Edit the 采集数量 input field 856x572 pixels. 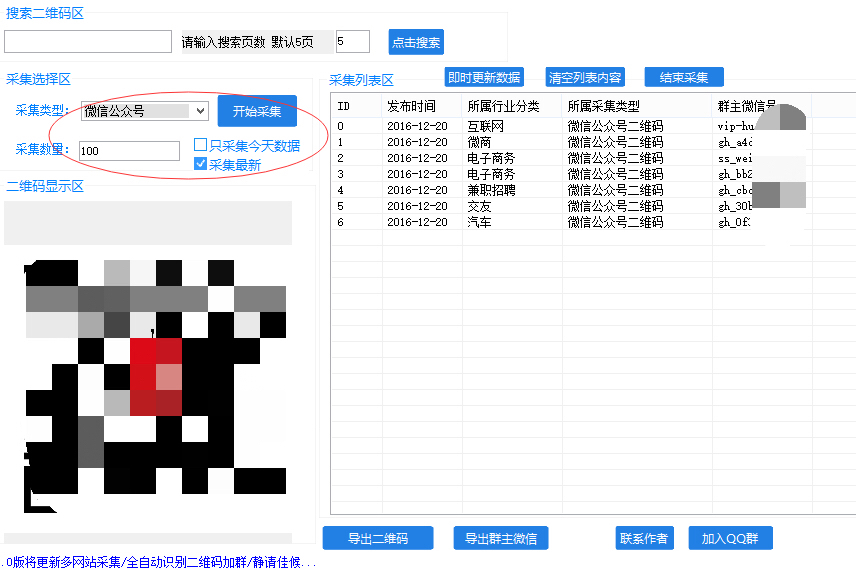129,151
